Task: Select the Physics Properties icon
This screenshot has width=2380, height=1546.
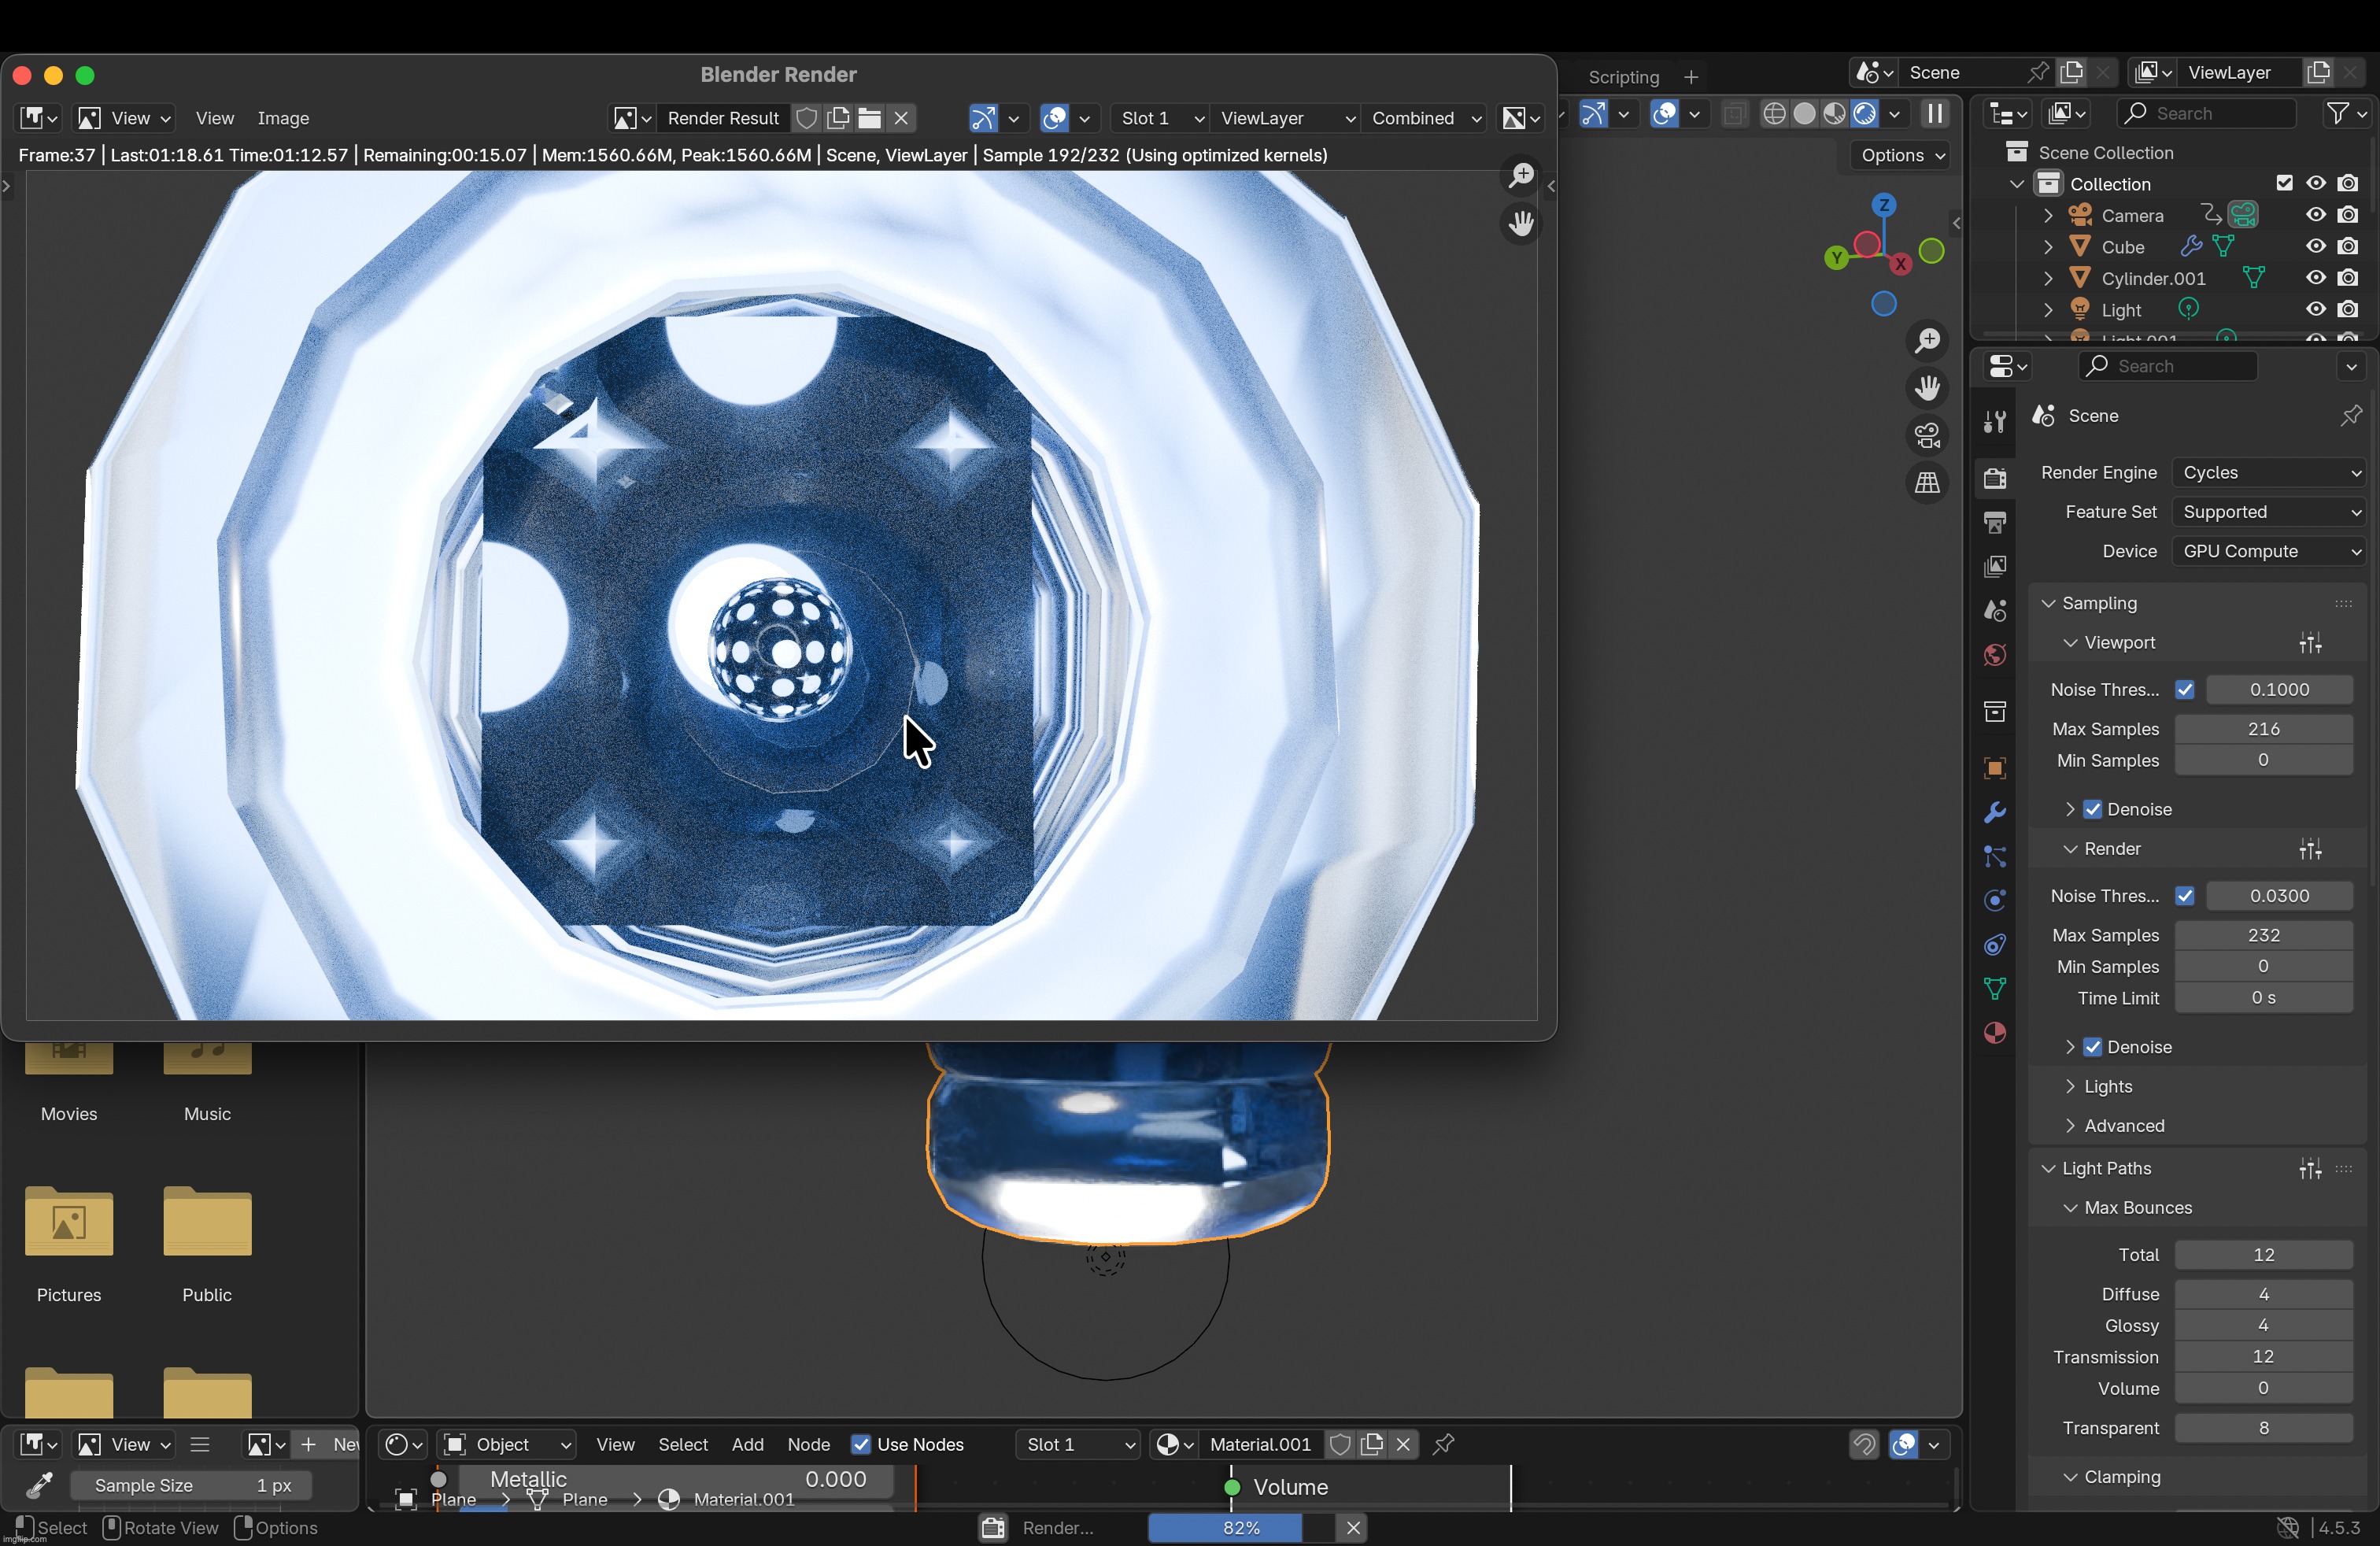Action: pos(1995,900)
